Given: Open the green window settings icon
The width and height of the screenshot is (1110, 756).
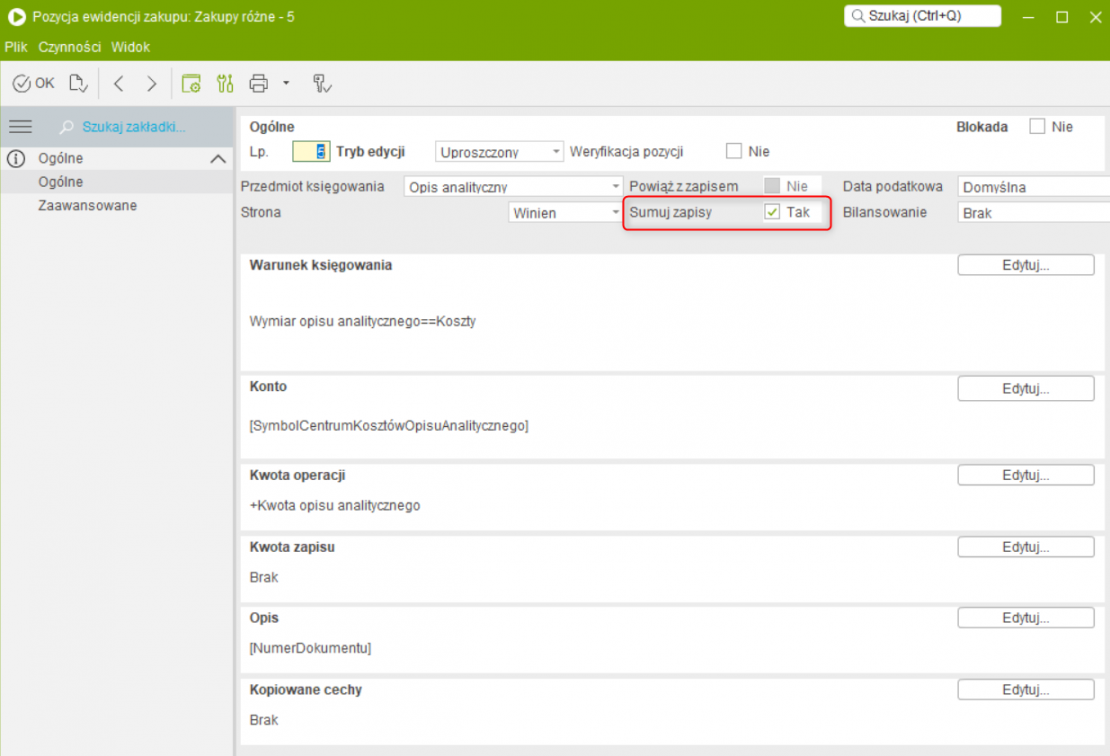Looking at the screenshot, I should [x=191, y=83].
